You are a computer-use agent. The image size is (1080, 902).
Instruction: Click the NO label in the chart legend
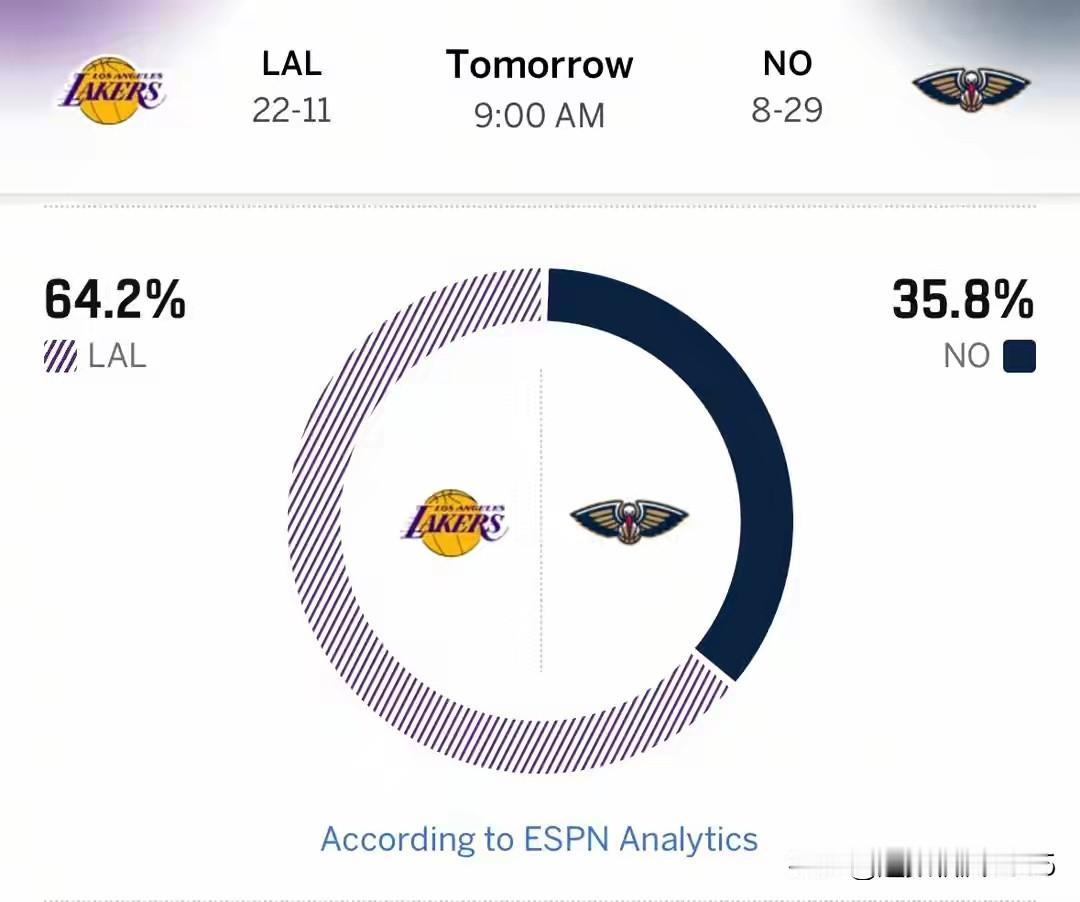click(x=966, y=357)
